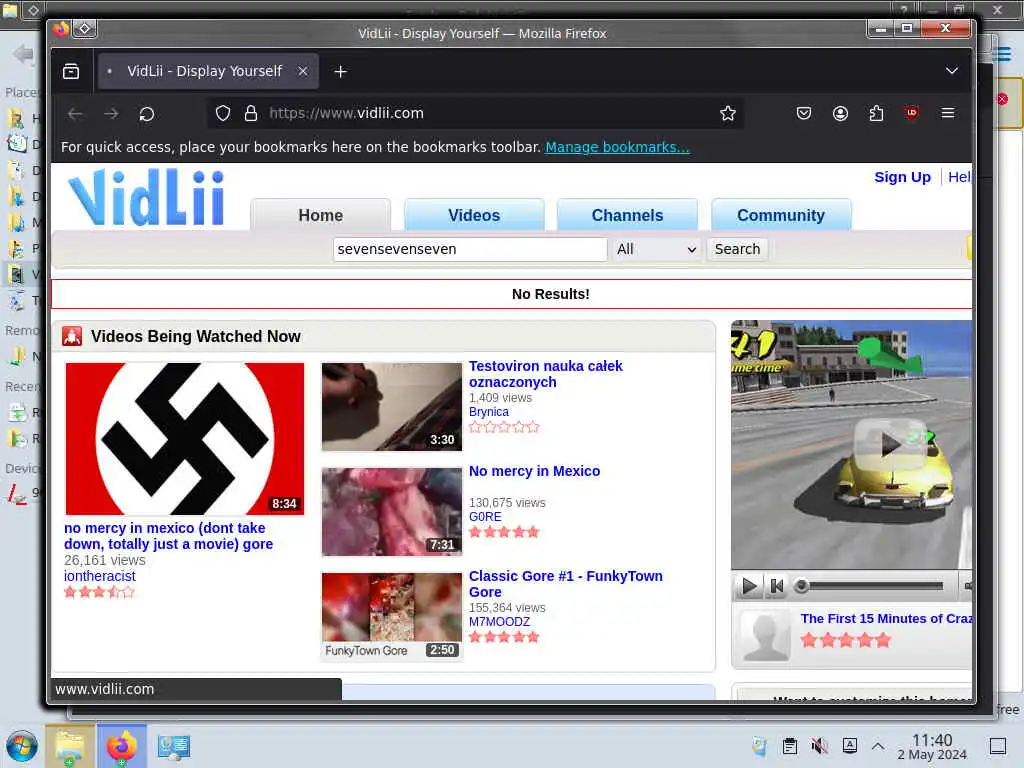Click the star rating under Brynica
This screenshot has height=768, width=1024.
pyautogui.click(x=504, y=427)
